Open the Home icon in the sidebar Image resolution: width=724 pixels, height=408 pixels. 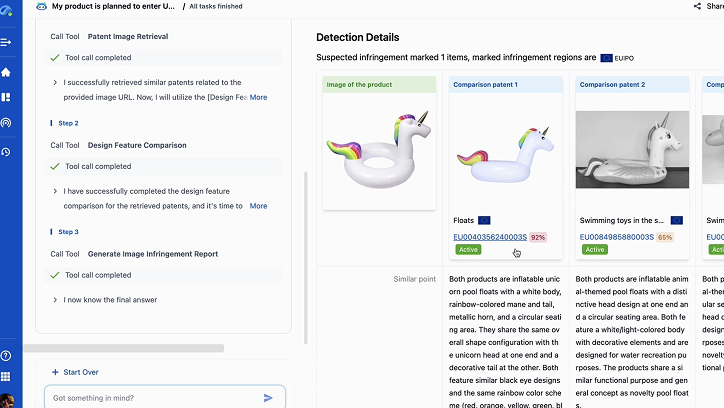[x=6, y=72]
